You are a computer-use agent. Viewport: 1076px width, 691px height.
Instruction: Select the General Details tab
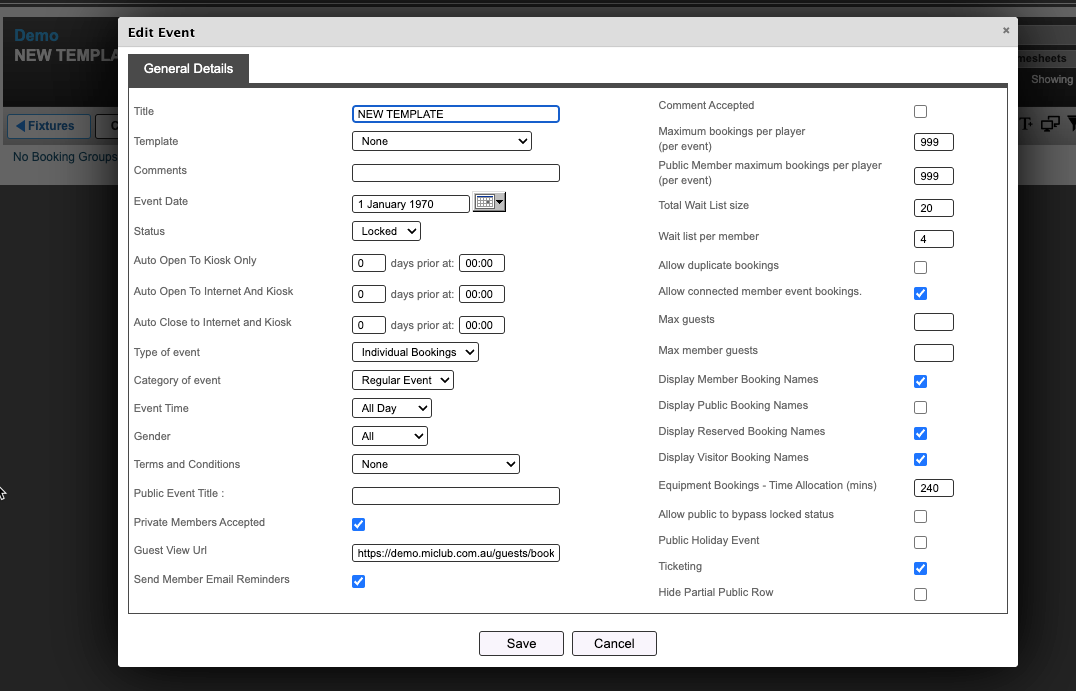coord(188,69)
